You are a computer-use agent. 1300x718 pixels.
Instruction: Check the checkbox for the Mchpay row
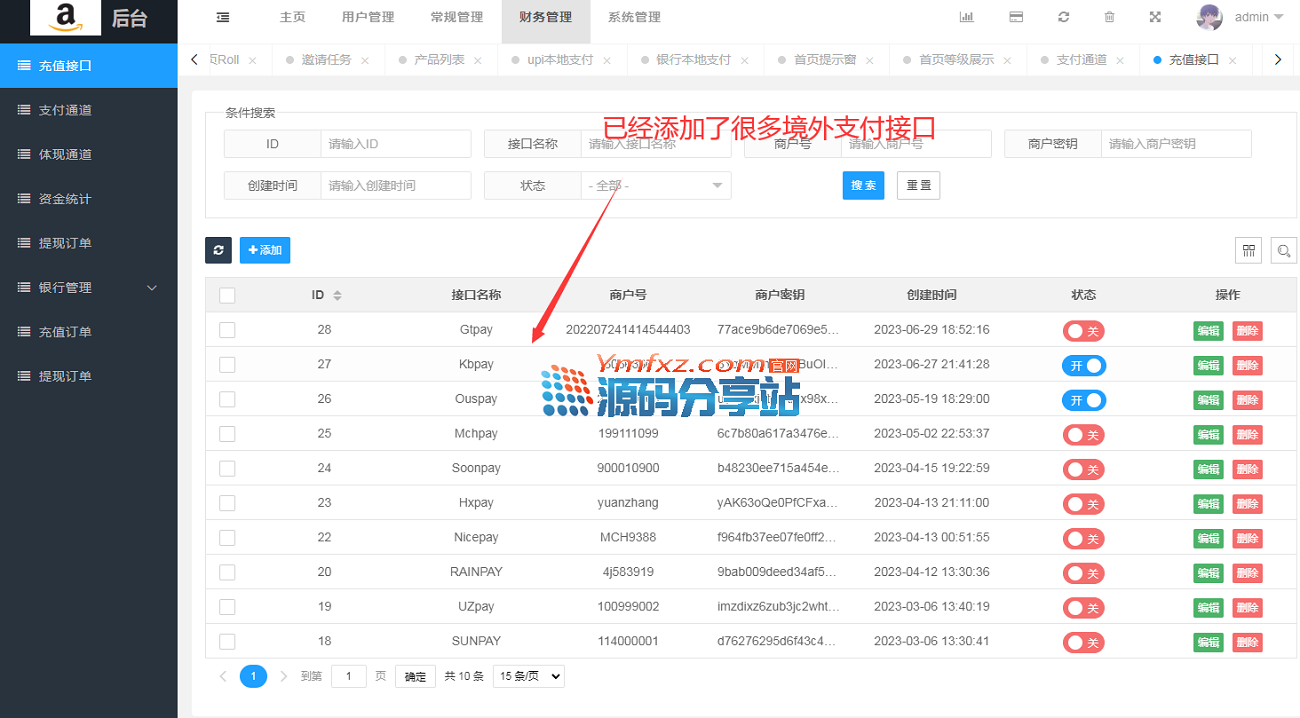pos(227,434)
